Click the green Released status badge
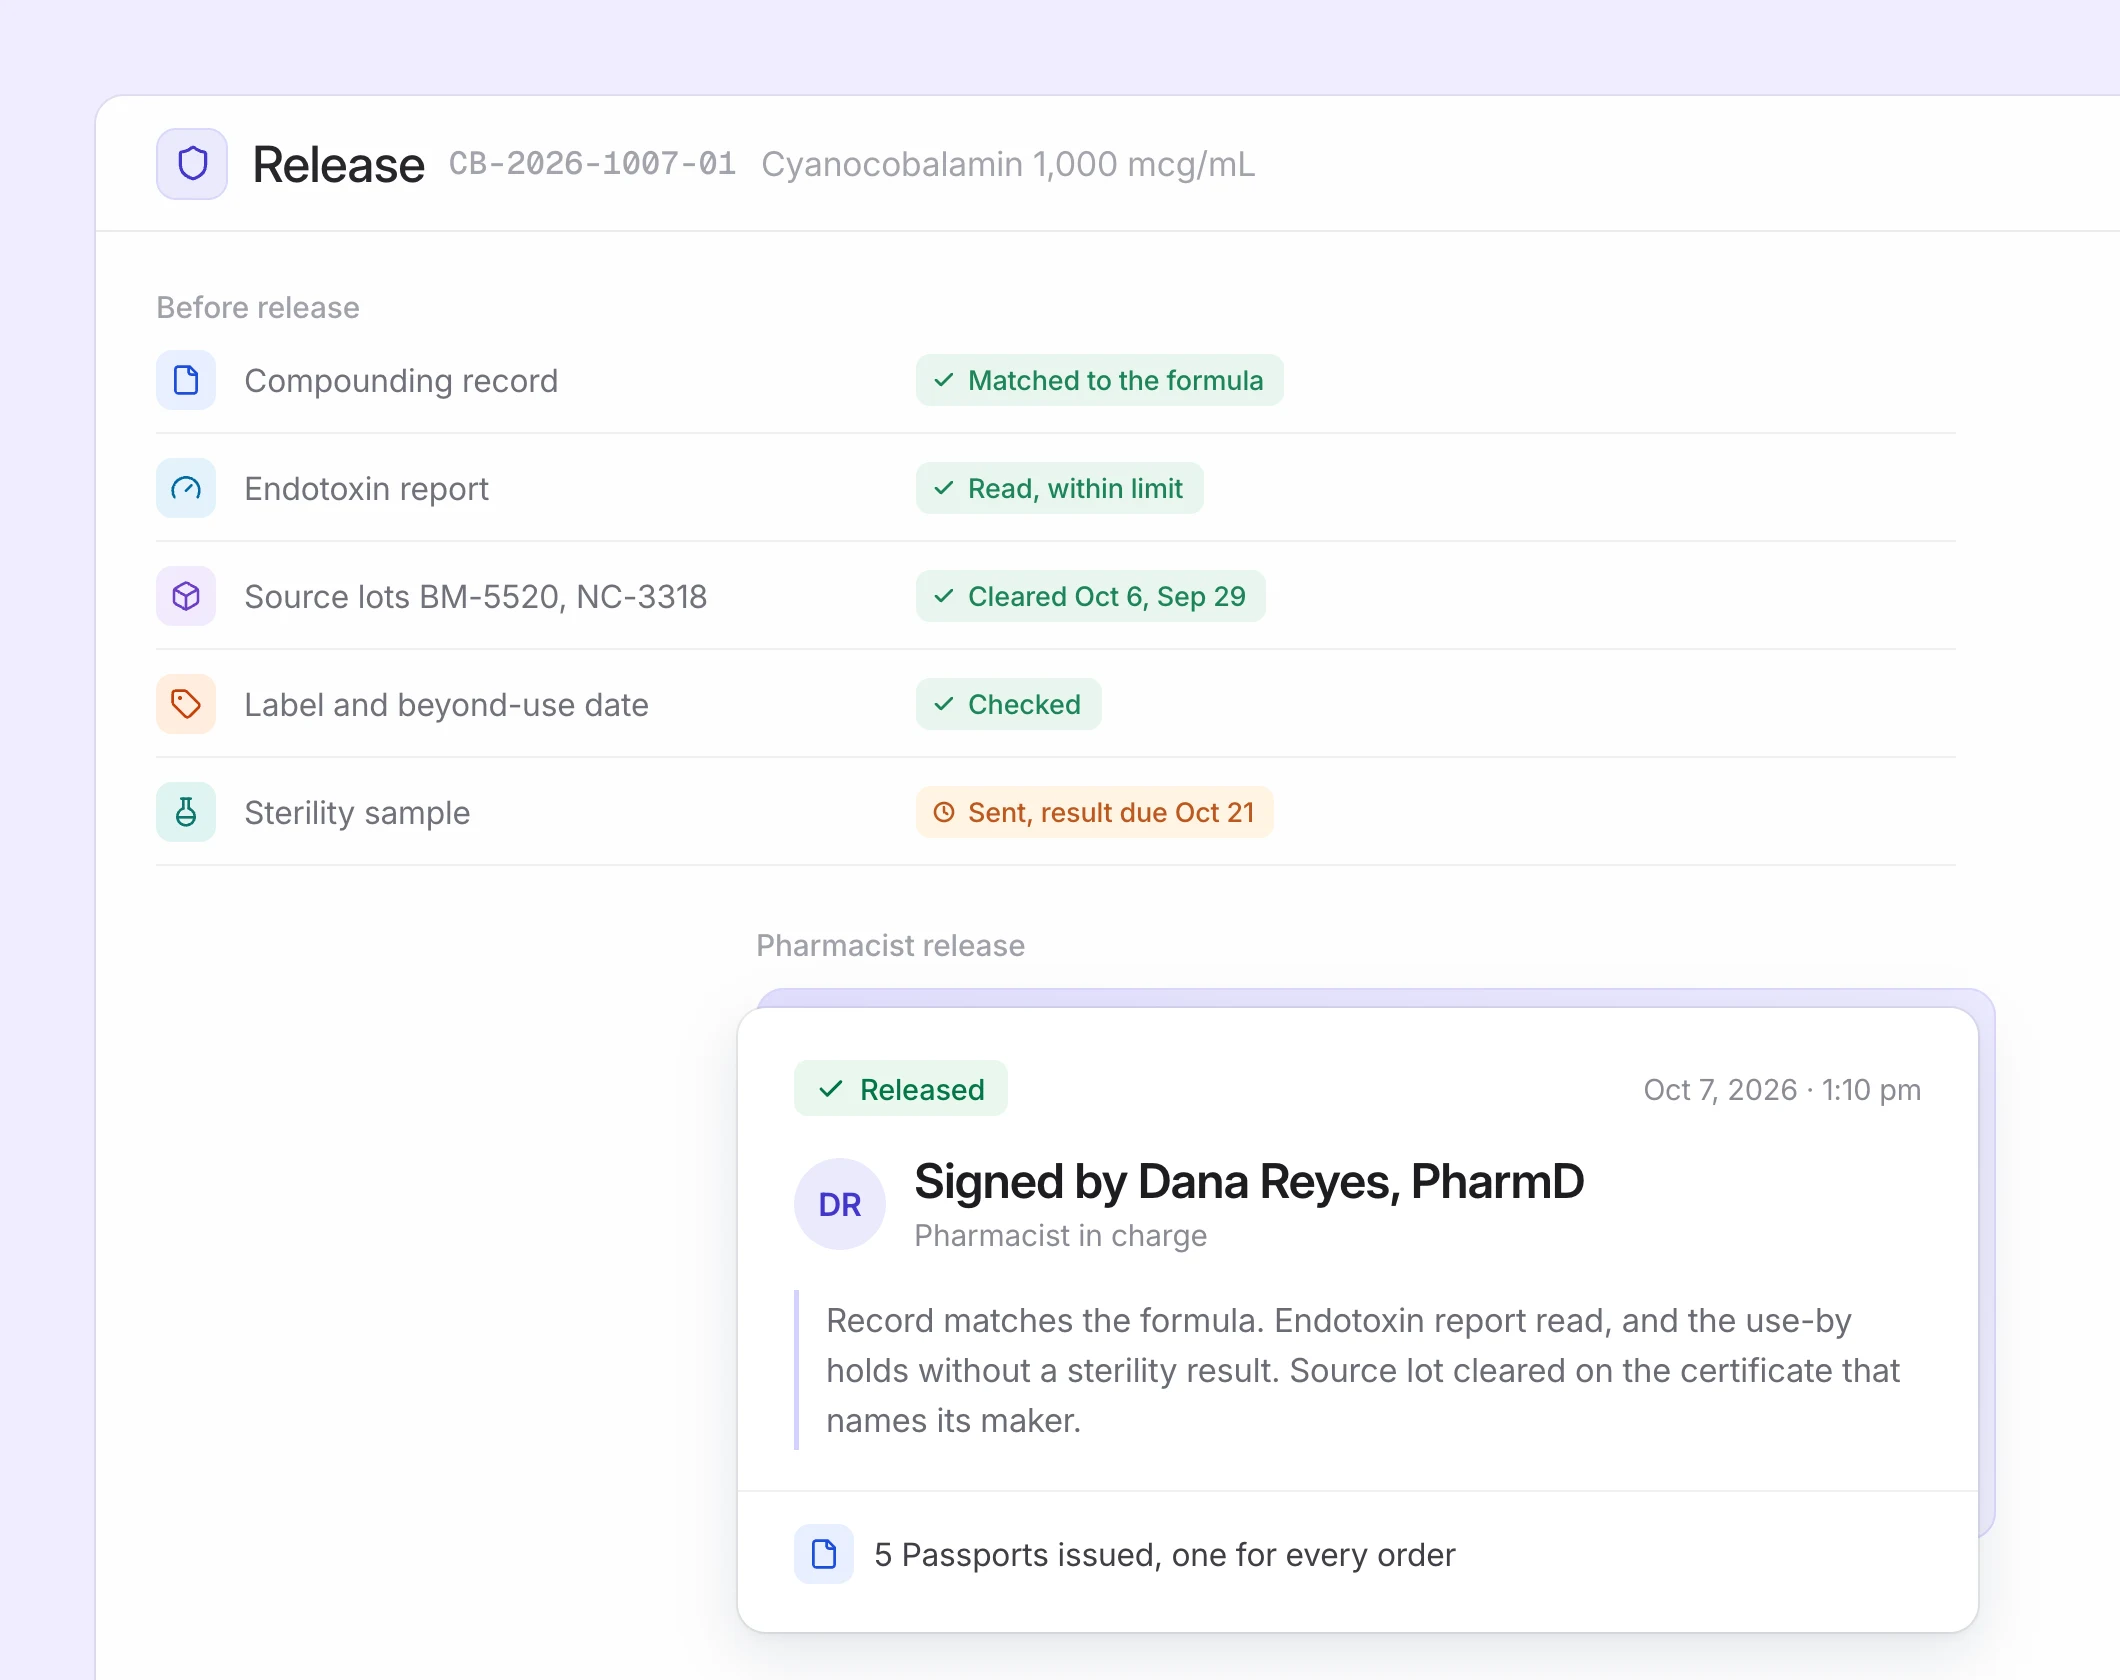The width and height of the screenshot is (2120, 1680). (x=901, y=1088)
